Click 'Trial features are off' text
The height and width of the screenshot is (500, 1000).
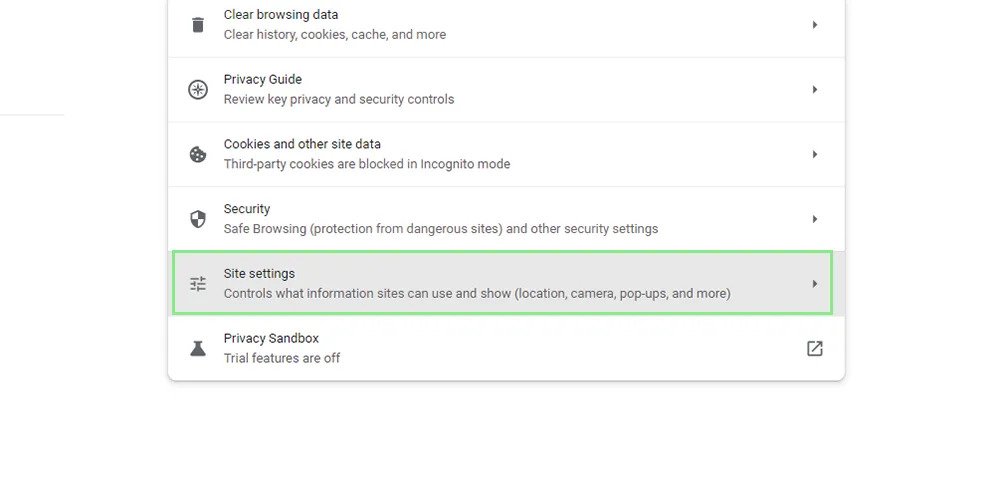click(282, 358)
